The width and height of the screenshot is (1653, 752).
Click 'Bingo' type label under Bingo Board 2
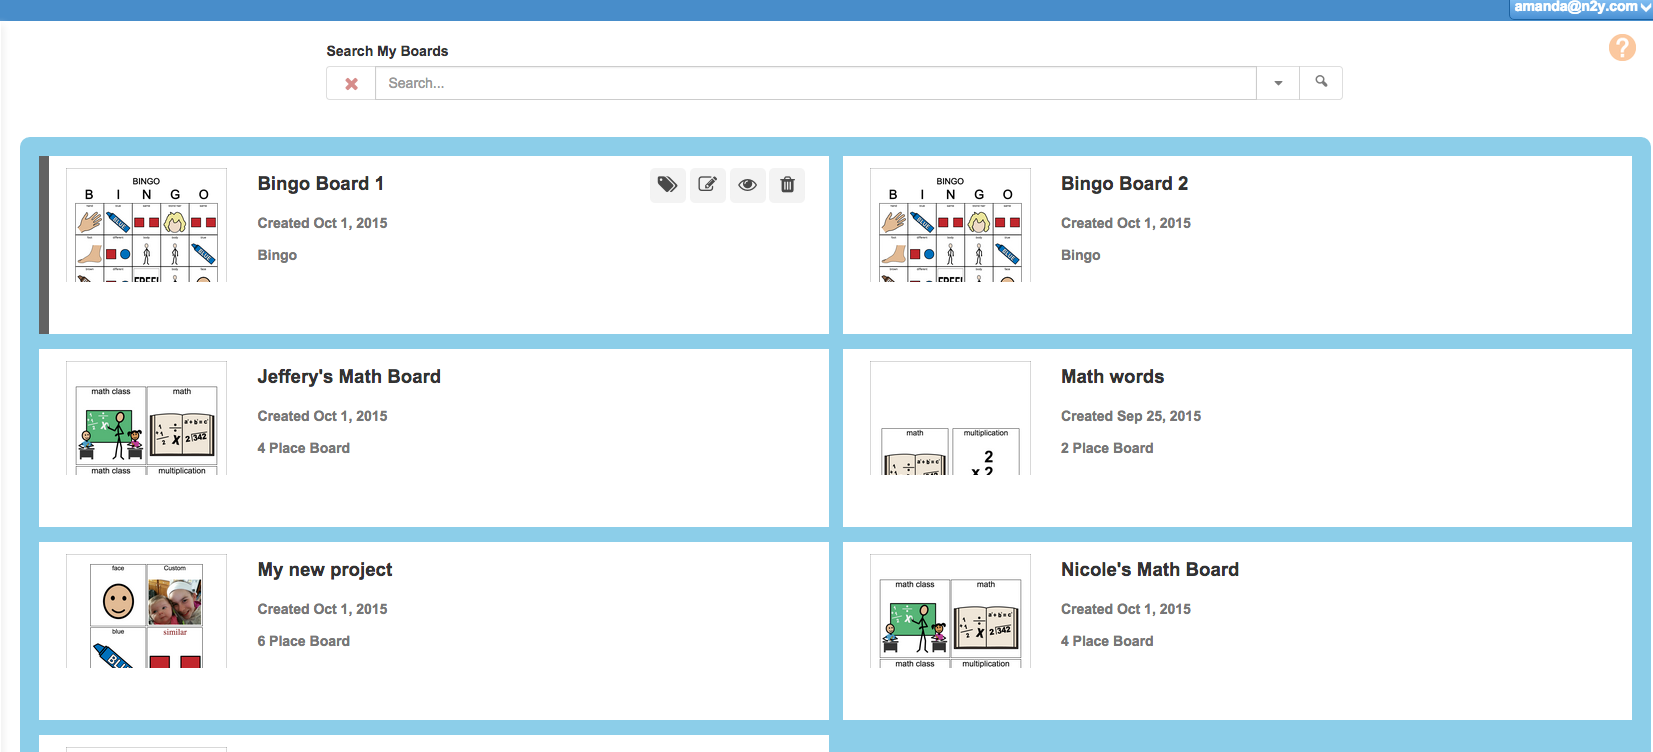pos(1081,255)
